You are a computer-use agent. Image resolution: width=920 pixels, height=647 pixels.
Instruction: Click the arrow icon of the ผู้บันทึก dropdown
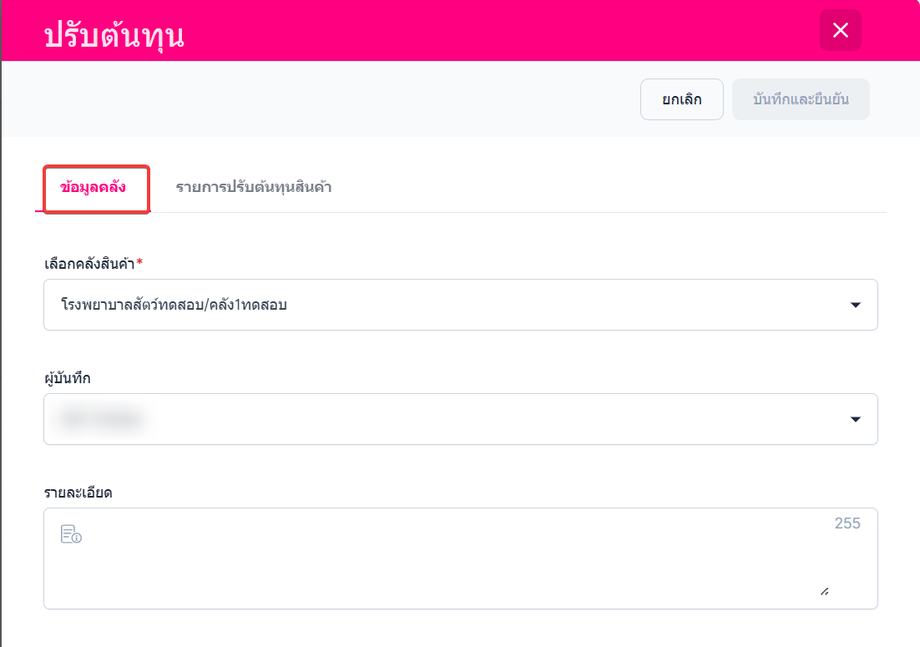(855, 419)
